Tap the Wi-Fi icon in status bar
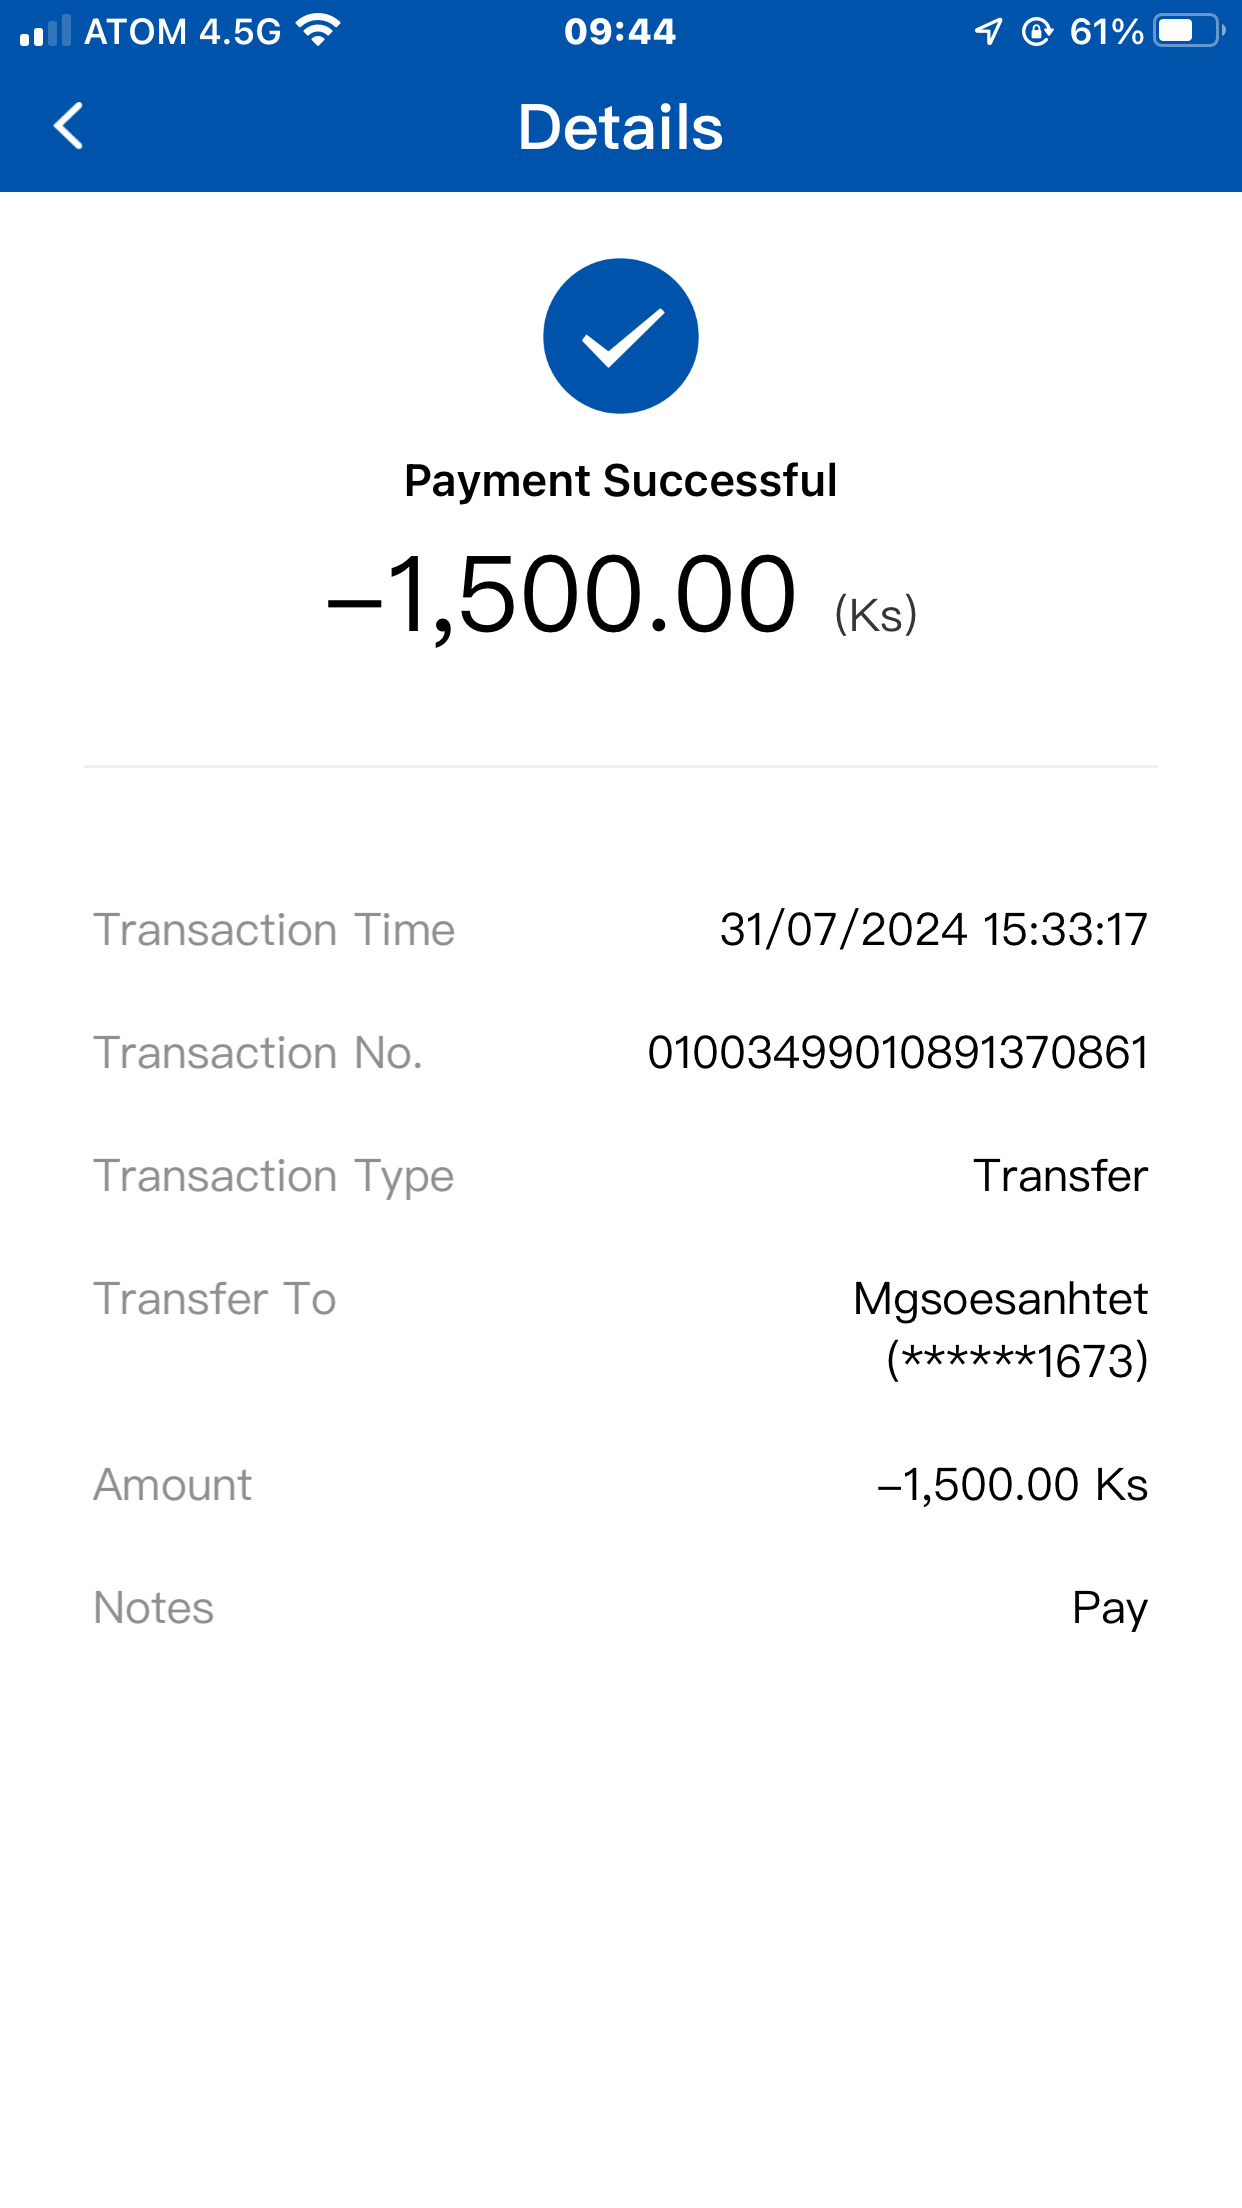This screenshot has height=2208, width=1242. click(319, 31)
